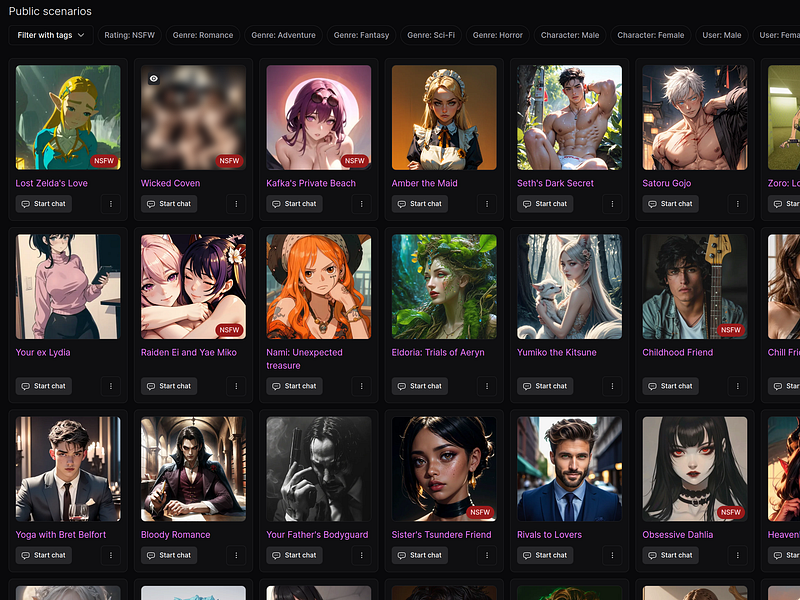Open more options for Bloody Romance
This screenshot has height=600, width=800.
[236, 555]
